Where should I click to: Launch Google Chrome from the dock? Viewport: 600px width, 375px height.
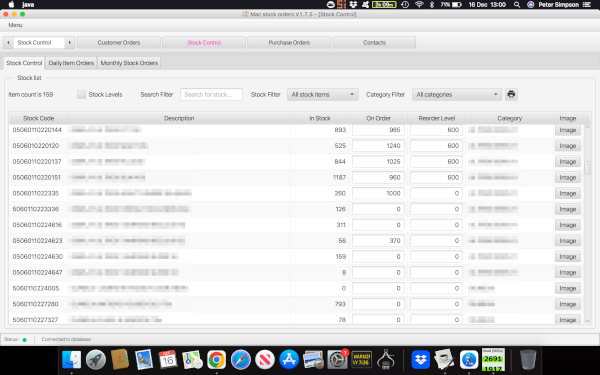click(x=216, y=360)
